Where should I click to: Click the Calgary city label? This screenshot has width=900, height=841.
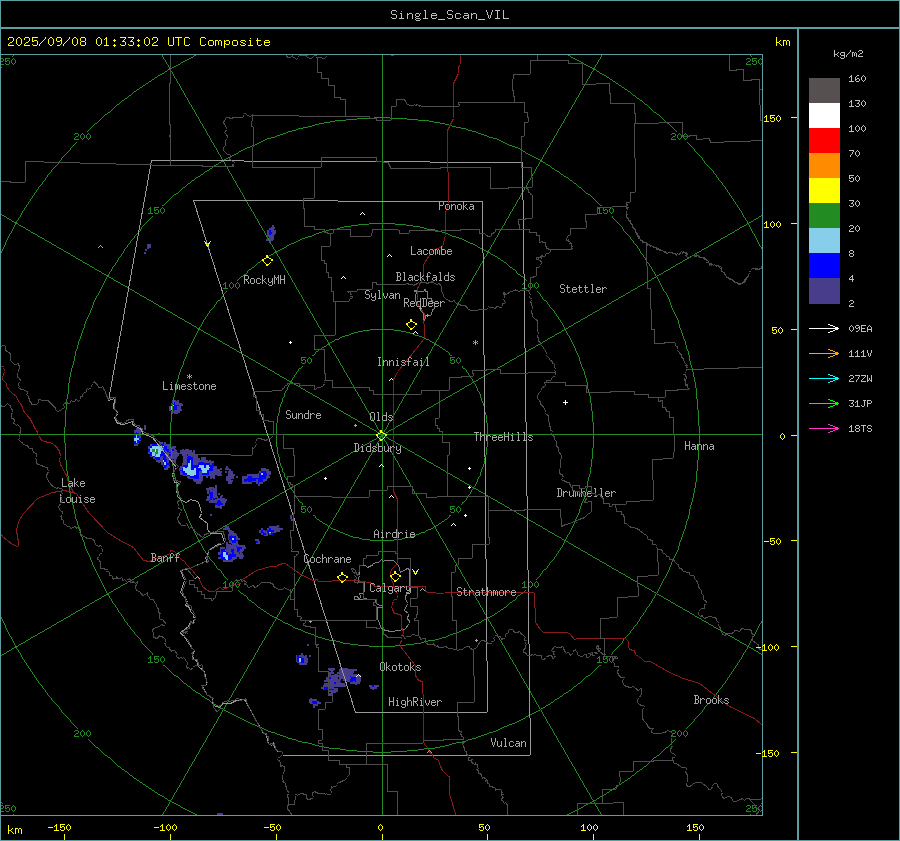pos(390,588)
